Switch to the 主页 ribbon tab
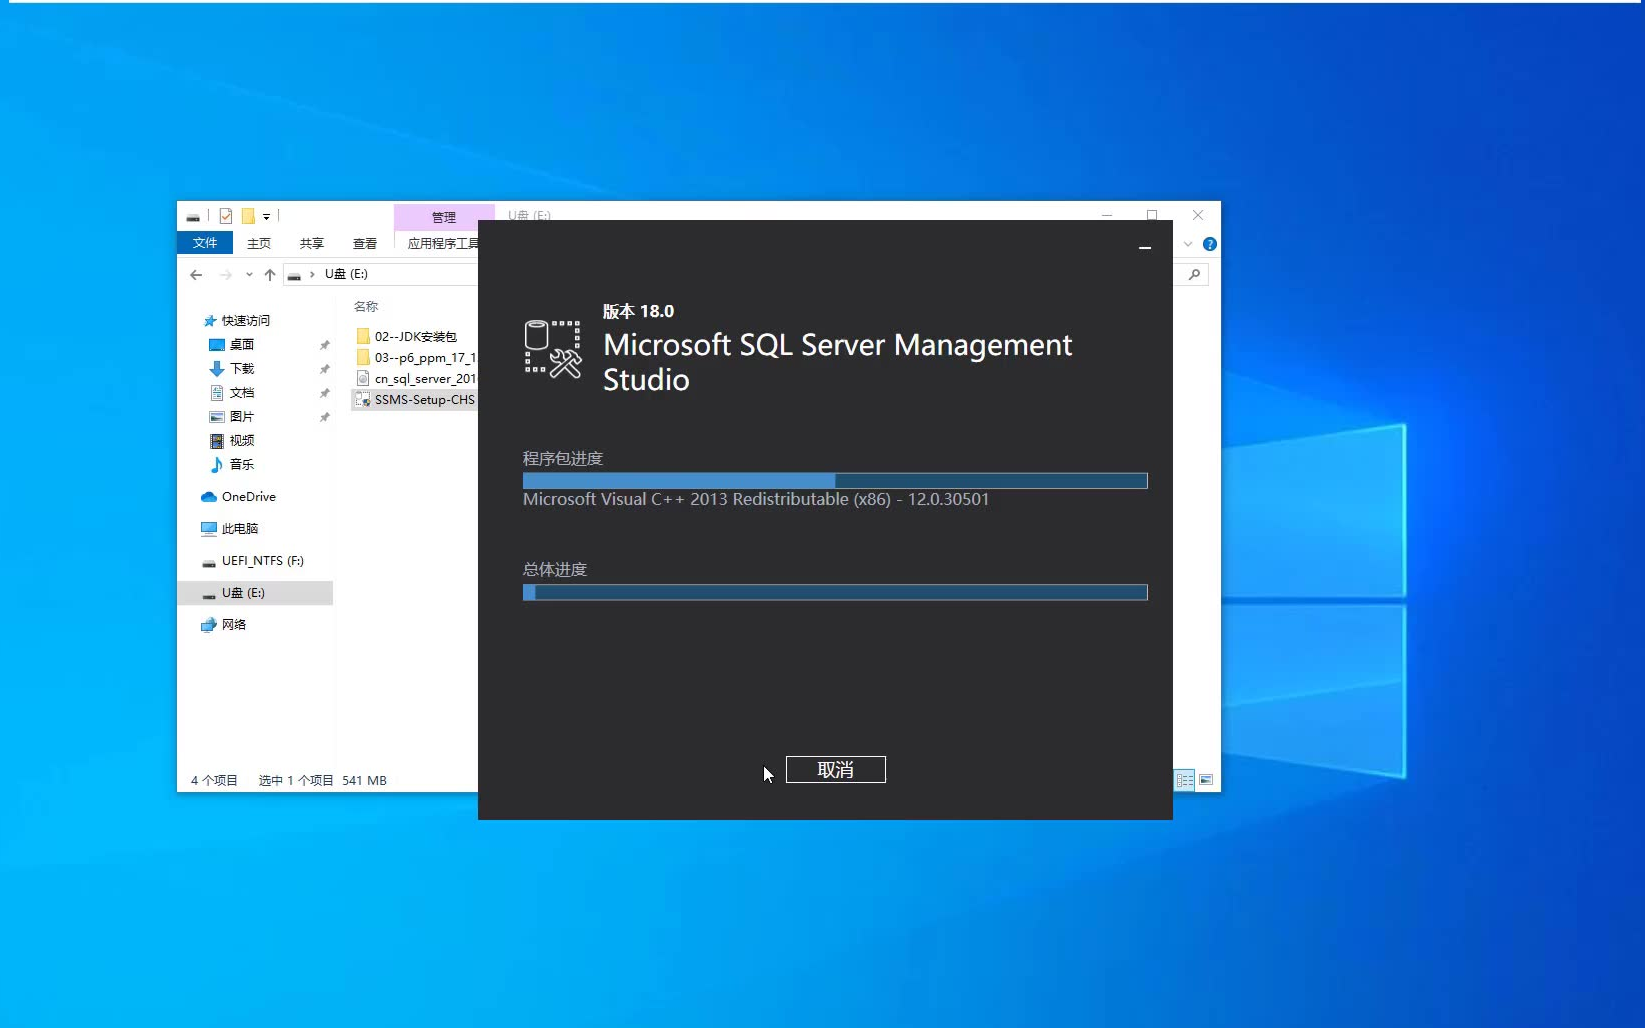The height and width of the screenshot is (1028, 1645). [x=259, y=243]
